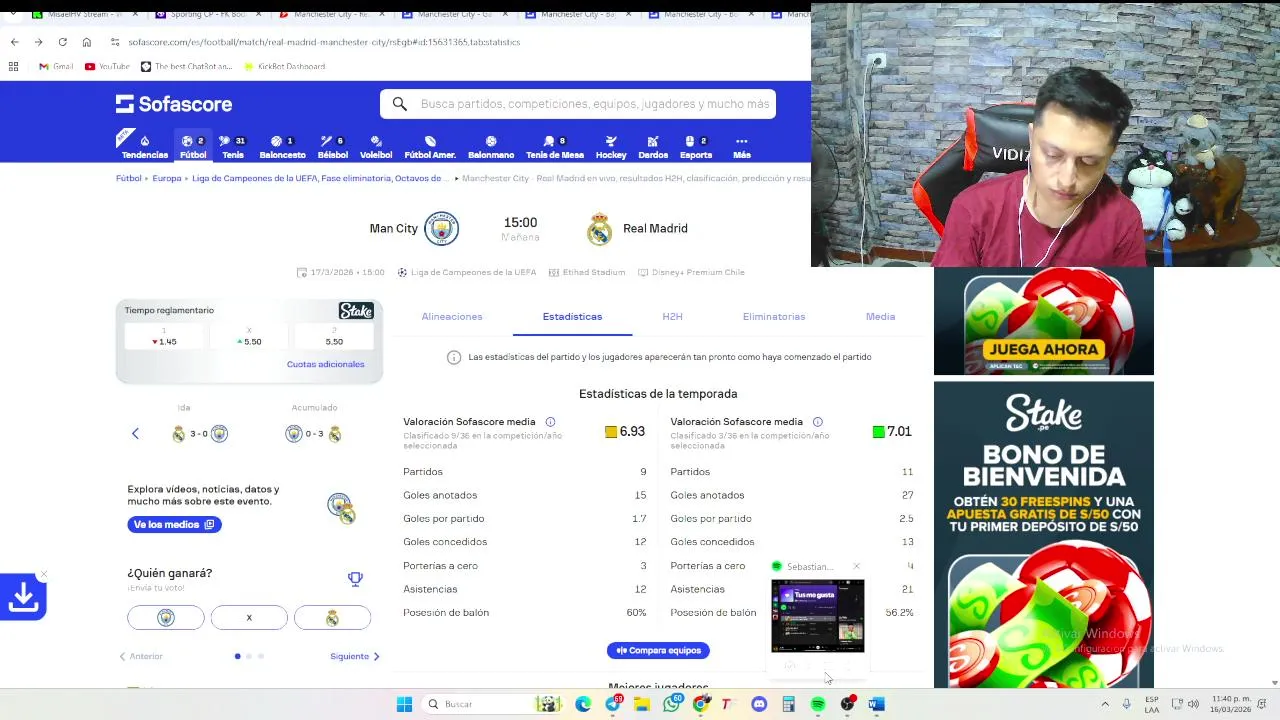Vote for draw X option
Image resolution: width=1280 pixels, height=720 pixels.
pos(249,618)
